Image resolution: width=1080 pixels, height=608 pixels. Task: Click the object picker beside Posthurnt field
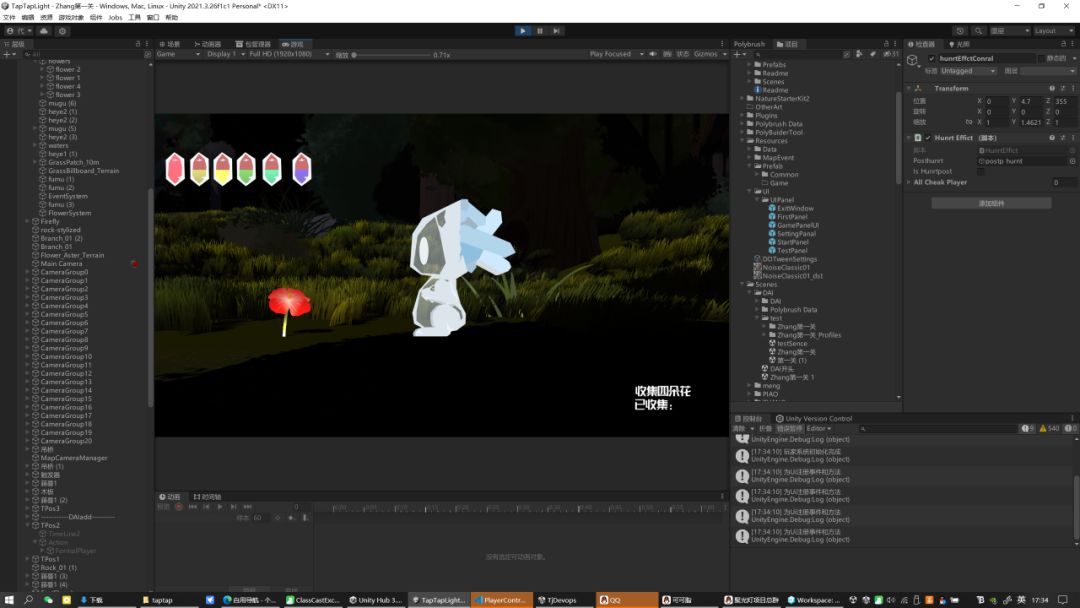click(1072, 161)
